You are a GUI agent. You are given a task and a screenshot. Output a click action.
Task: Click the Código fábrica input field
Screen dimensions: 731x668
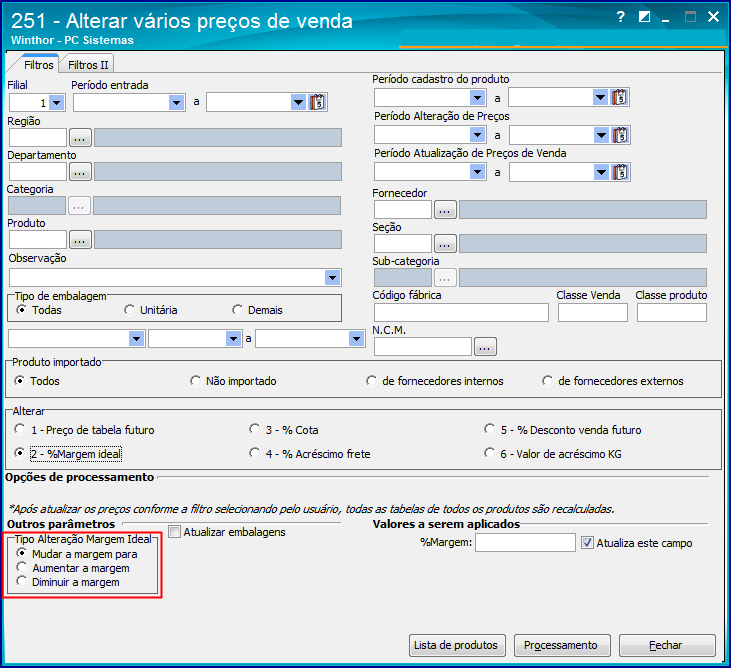click(x=461, y=312)
